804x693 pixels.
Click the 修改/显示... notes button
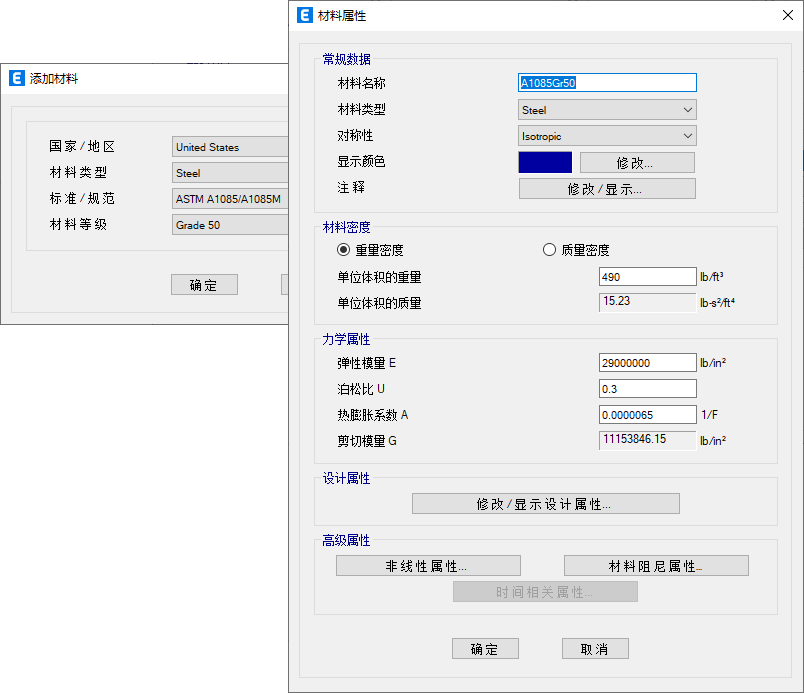[607, 189]
